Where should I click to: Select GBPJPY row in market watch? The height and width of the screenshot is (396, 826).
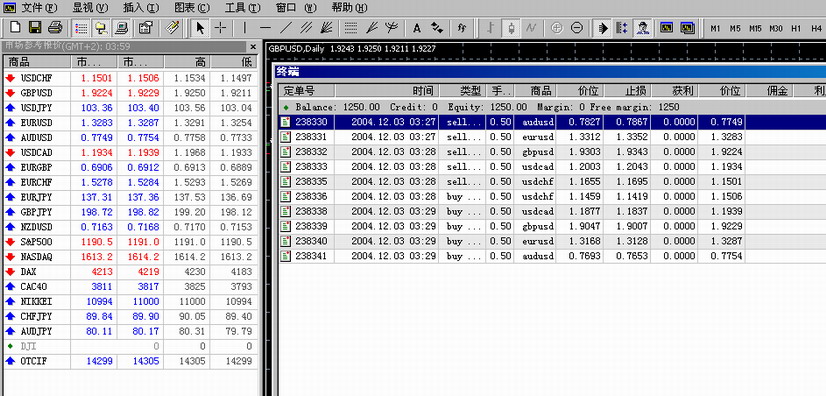pos(130,212)
